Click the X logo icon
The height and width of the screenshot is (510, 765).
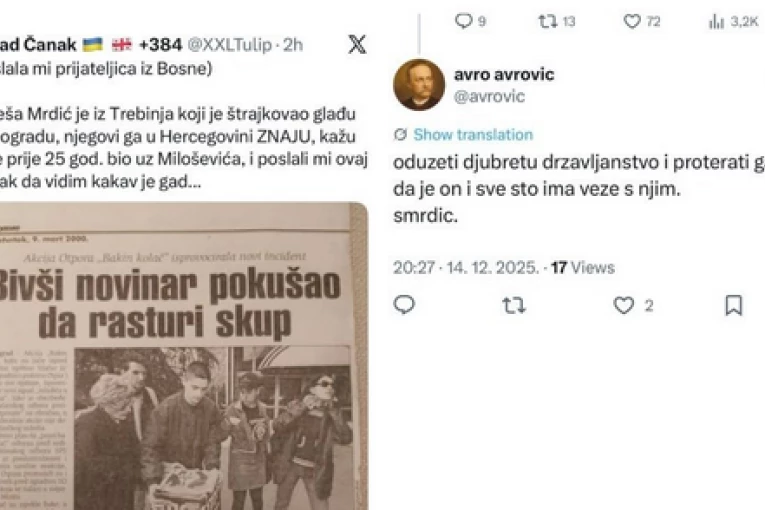tap(357, 44)
